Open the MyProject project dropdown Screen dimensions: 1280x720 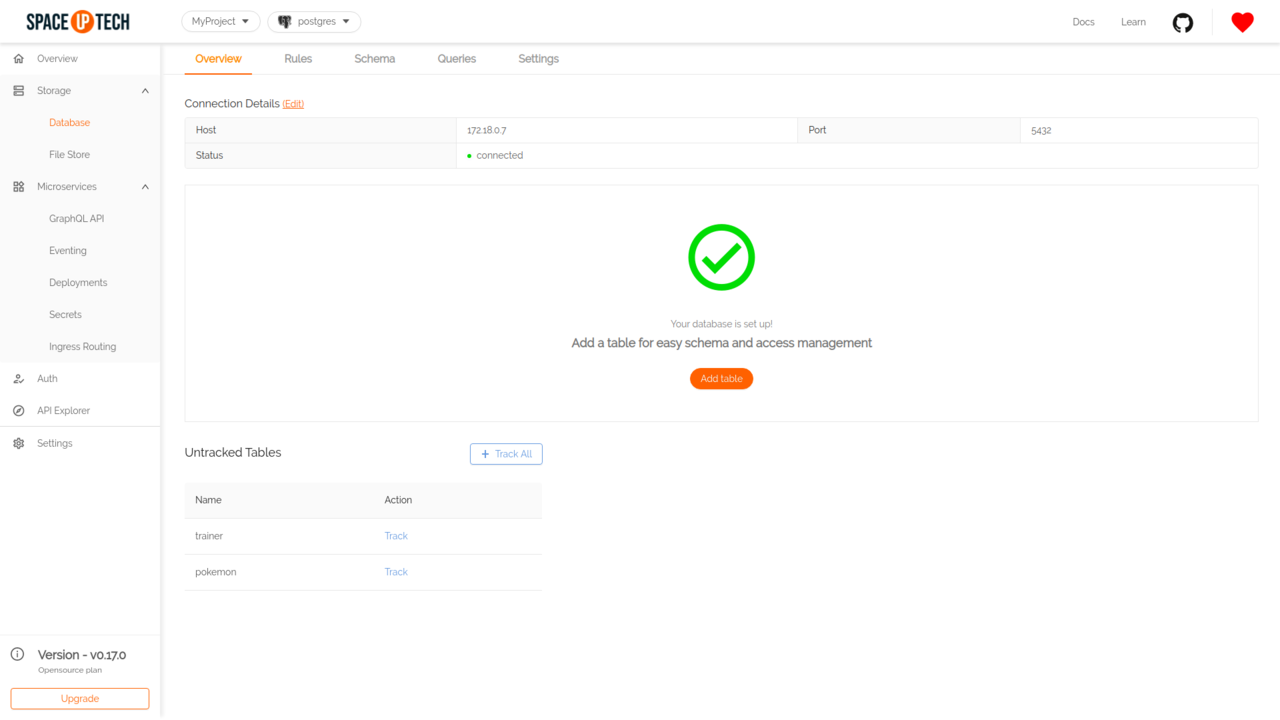tap(220, 21)
